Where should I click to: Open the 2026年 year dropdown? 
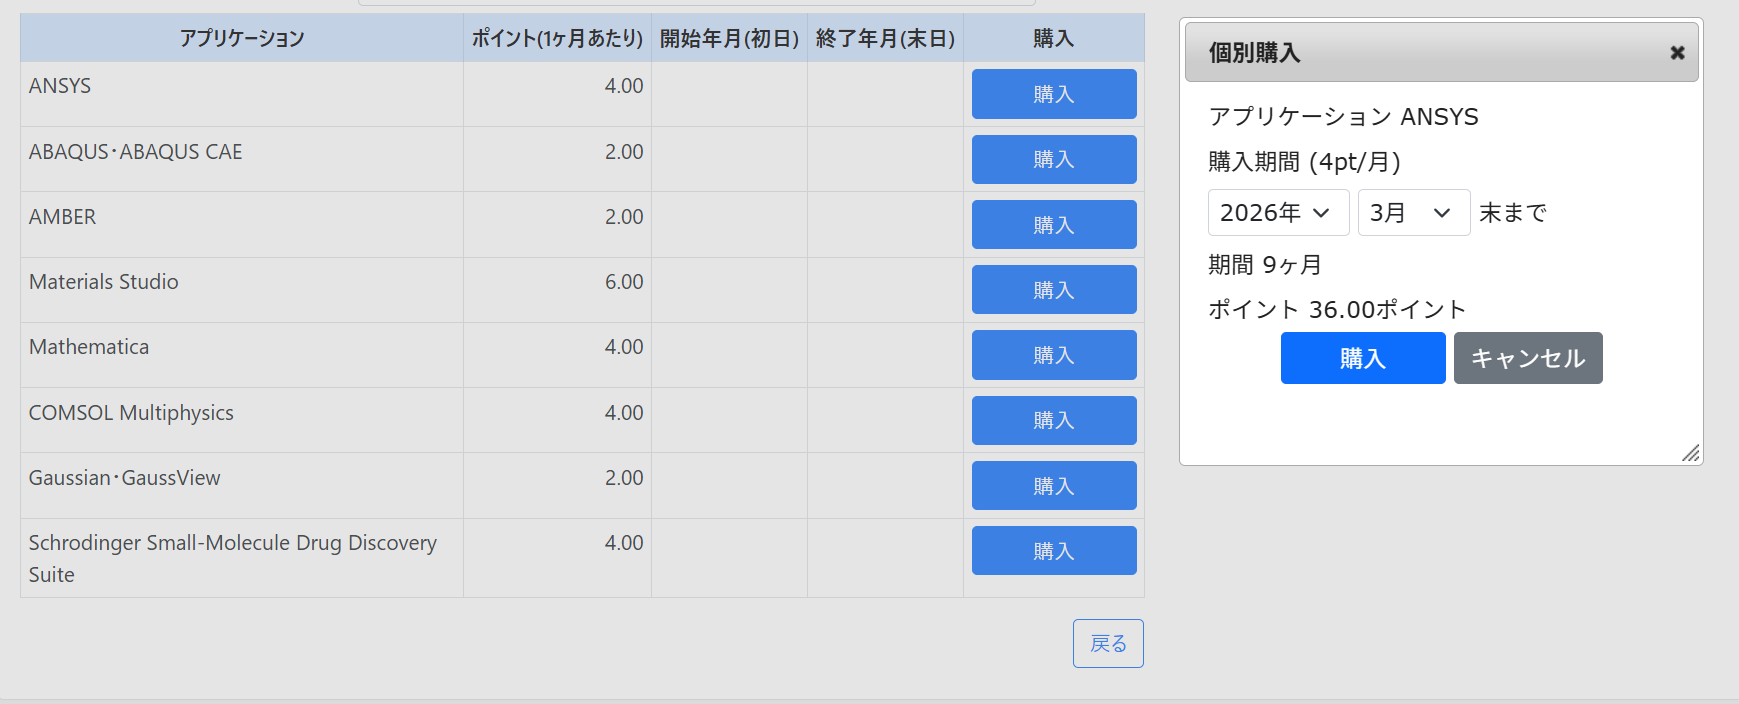coord(1278,213)
